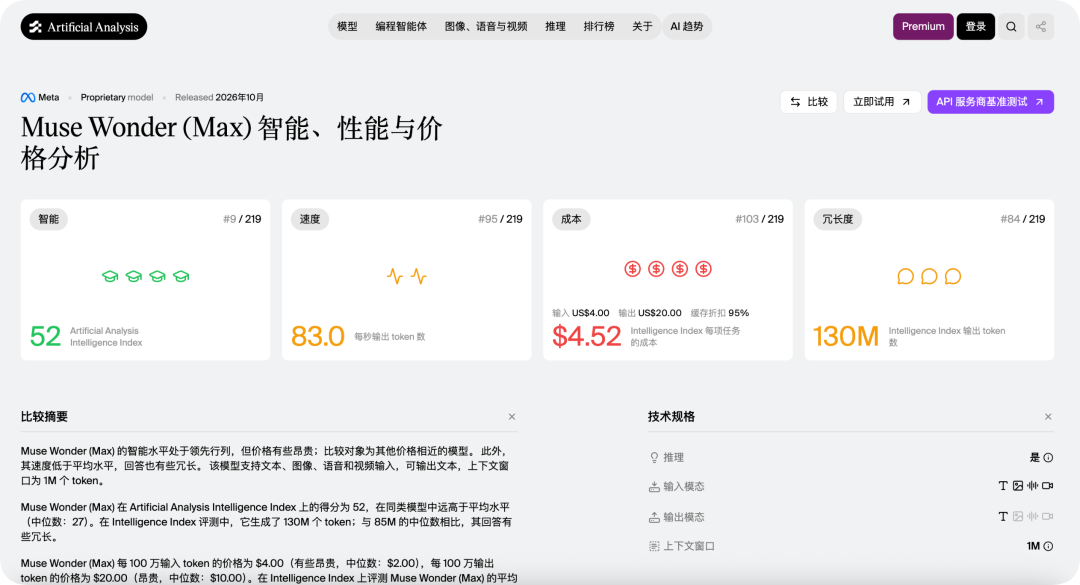1080x585 pixels.
Task: Open the 图像、语音与视频 menu
Action: [486, 27]
